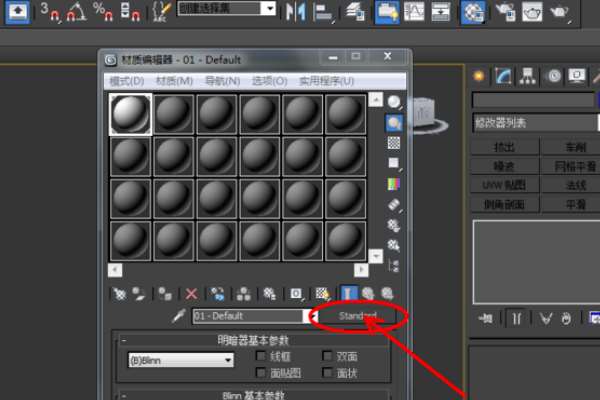Click the red X reset material icon
Screen dimensions: 600x400
[x=191, y=294]
